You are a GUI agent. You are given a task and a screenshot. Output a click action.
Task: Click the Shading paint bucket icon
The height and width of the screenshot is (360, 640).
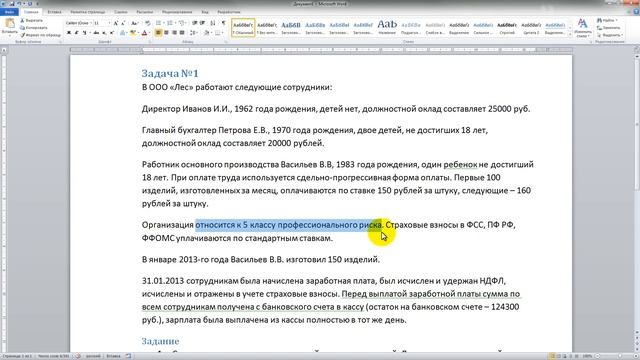pos(207,33)
